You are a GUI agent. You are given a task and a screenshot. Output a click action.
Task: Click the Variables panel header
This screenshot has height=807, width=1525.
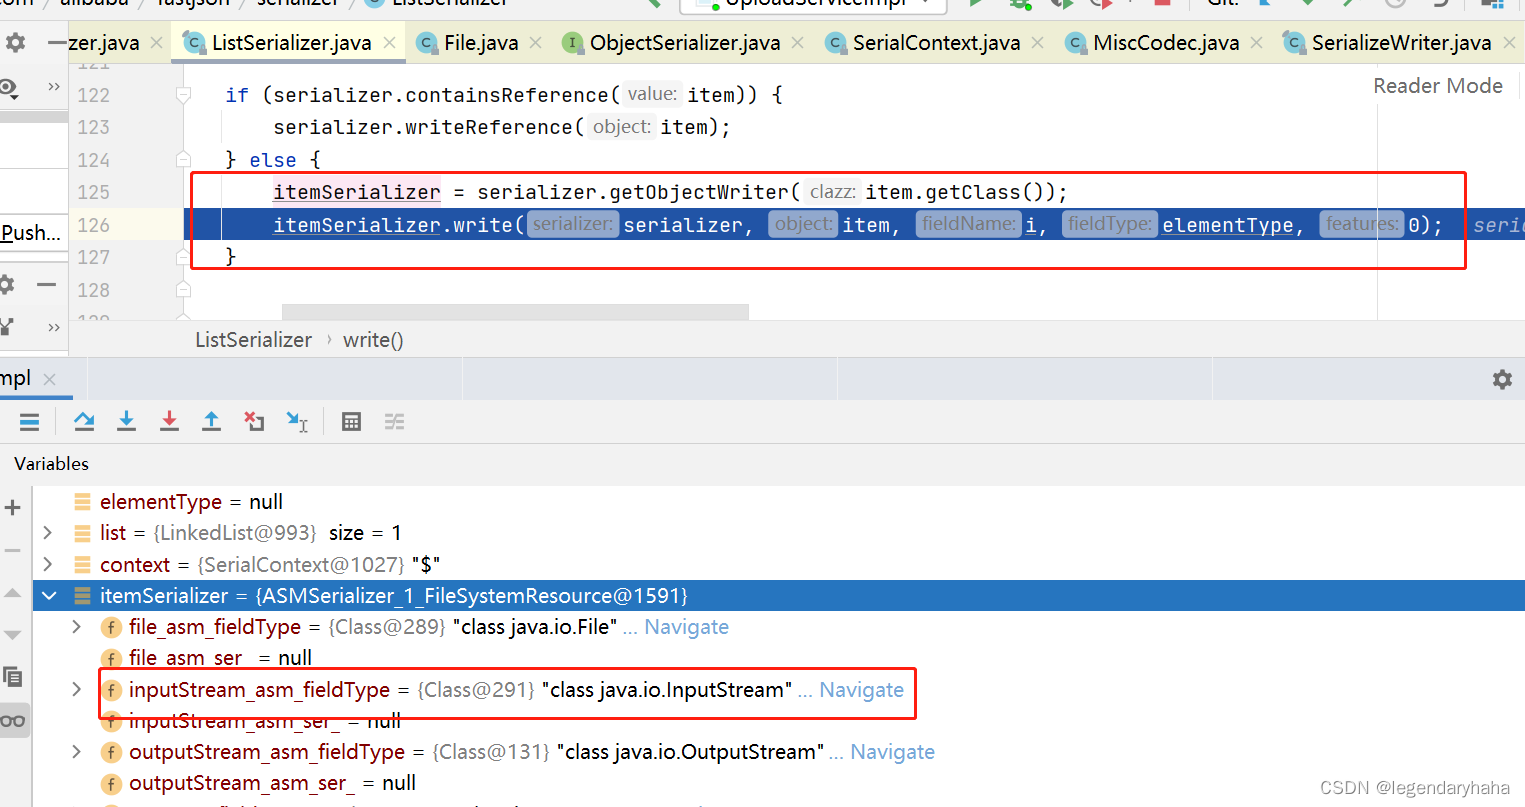tap(51, 464)
